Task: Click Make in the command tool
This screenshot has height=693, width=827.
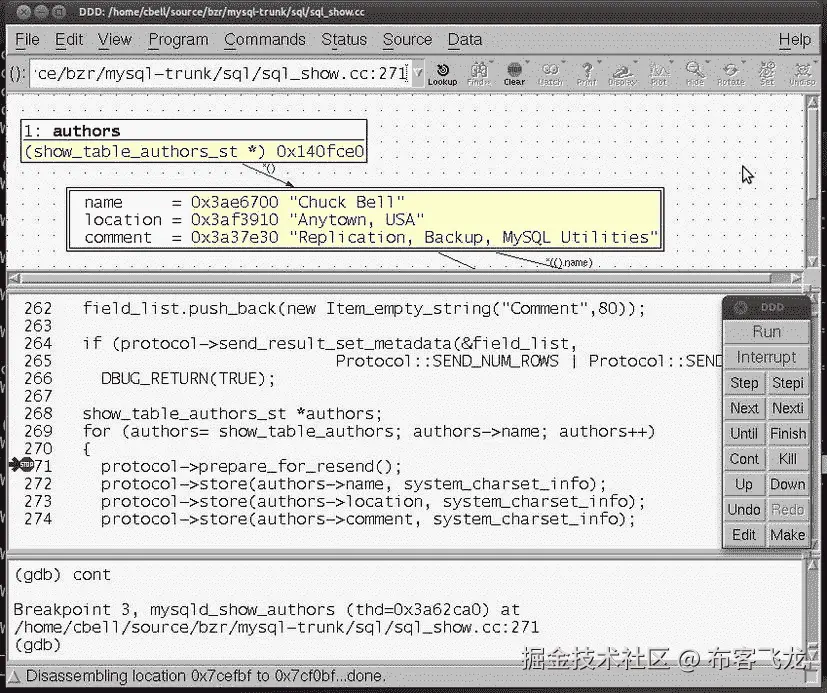Action: [787, 535]
